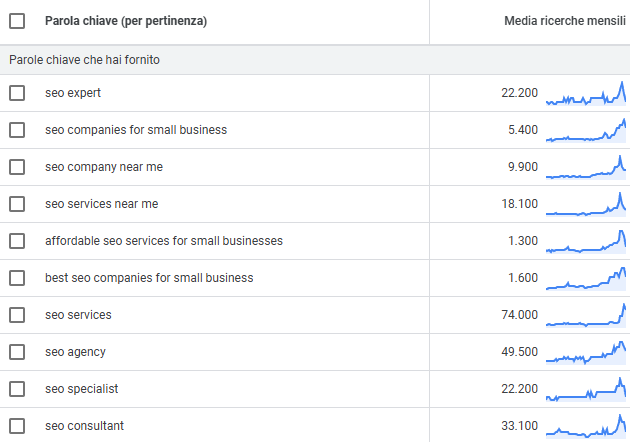Click the seo services trend sparkline

tap(586, 315)
